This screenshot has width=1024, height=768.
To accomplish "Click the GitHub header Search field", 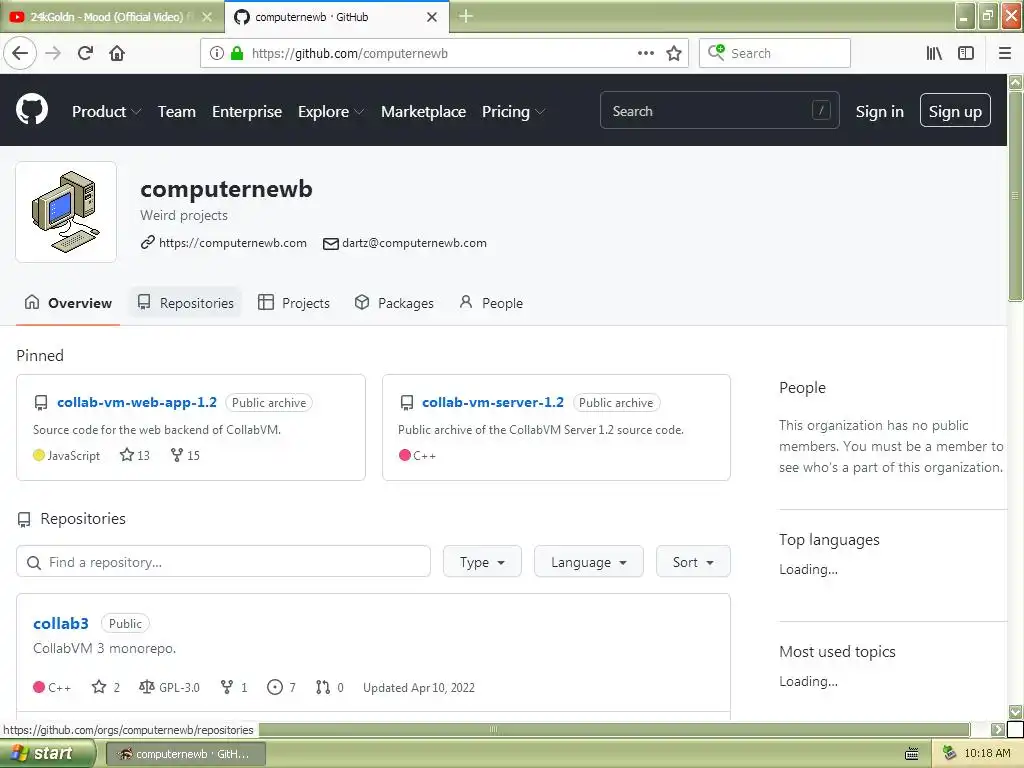I will tap(719, 110).
